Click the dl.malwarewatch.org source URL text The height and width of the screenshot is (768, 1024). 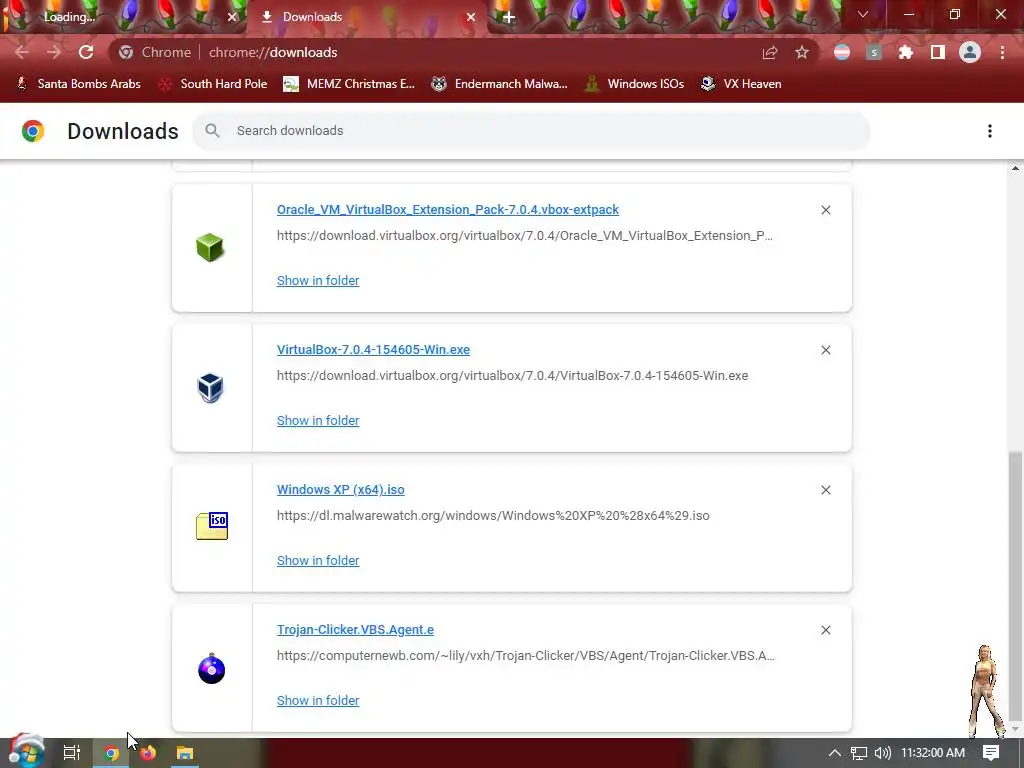[x=493, y=515]
